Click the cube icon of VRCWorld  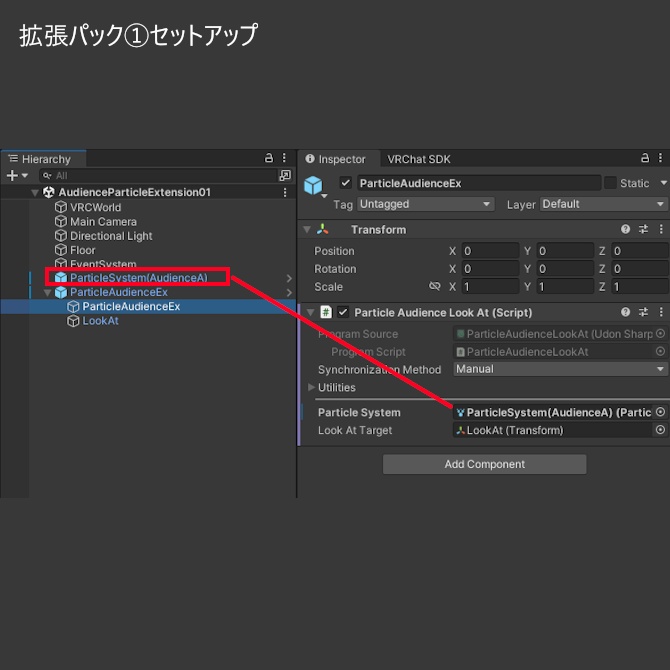click(61, 207)
